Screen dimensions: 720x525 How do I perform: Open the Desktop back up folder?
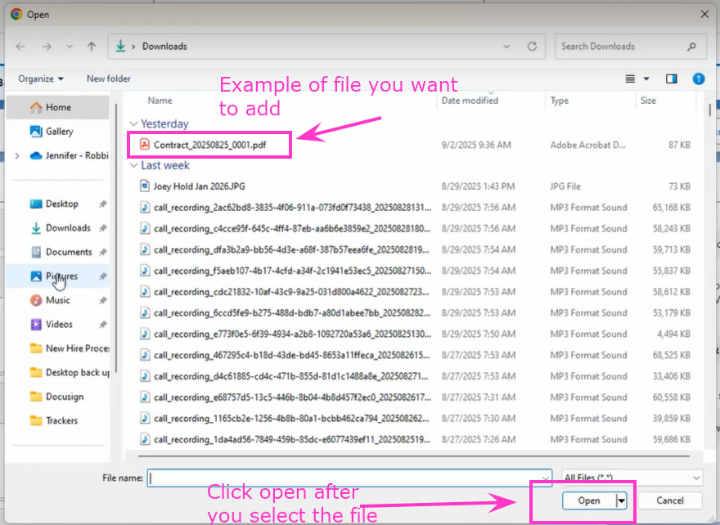(x=69, y=373)
